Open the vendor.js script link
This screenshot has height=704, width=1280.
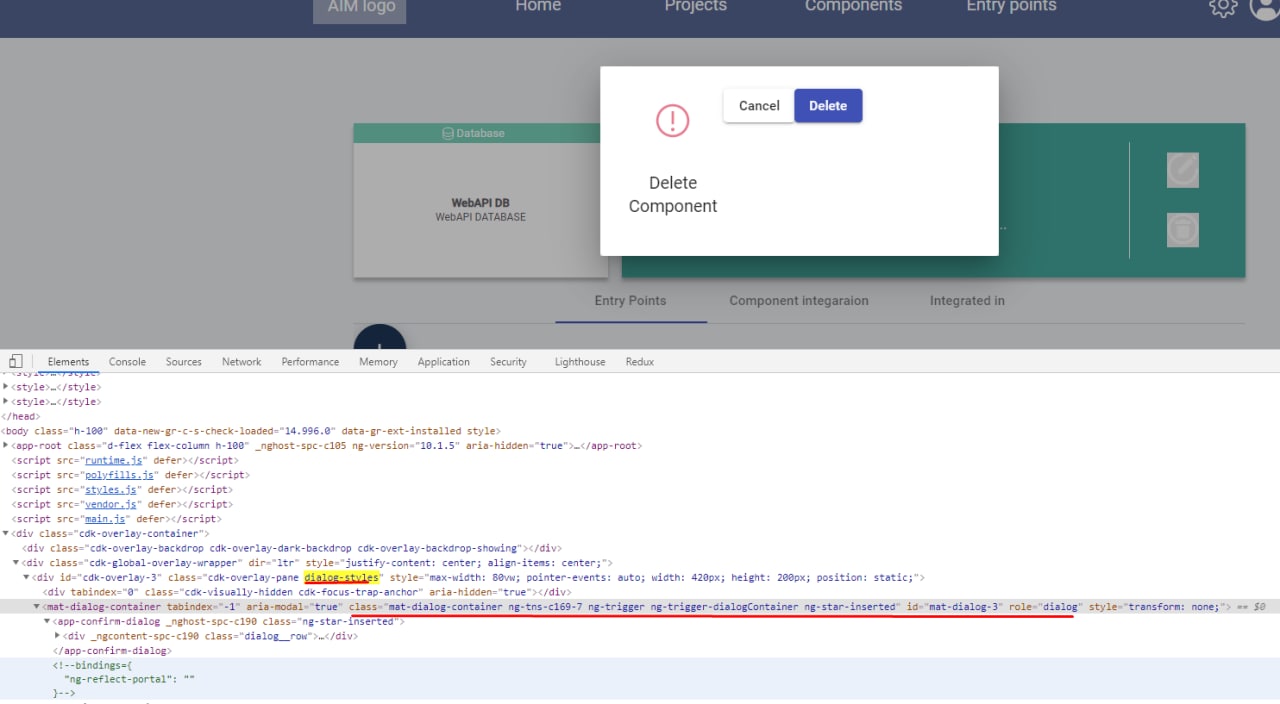(111, 505)
